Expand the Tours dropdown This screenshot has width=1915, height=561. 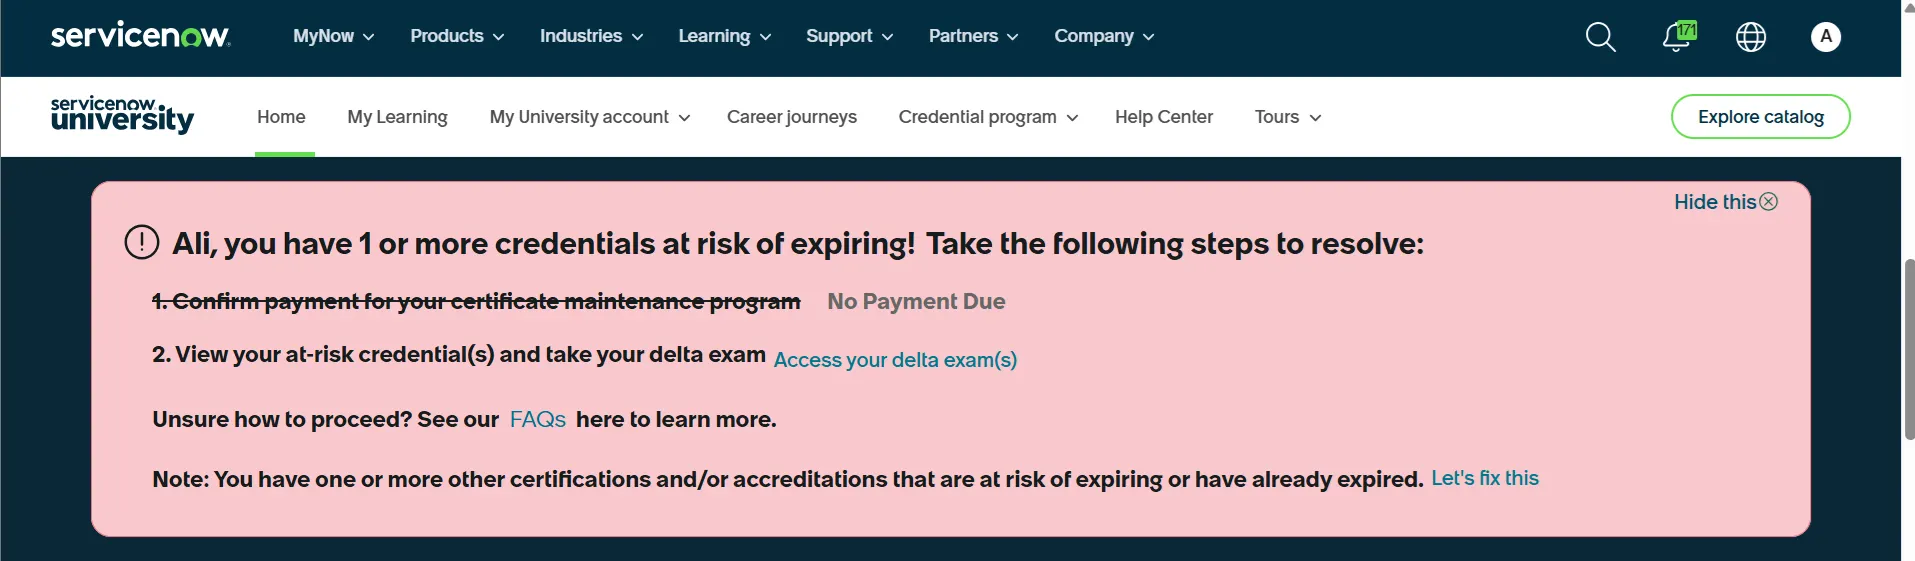click(x=1287, y=117)
